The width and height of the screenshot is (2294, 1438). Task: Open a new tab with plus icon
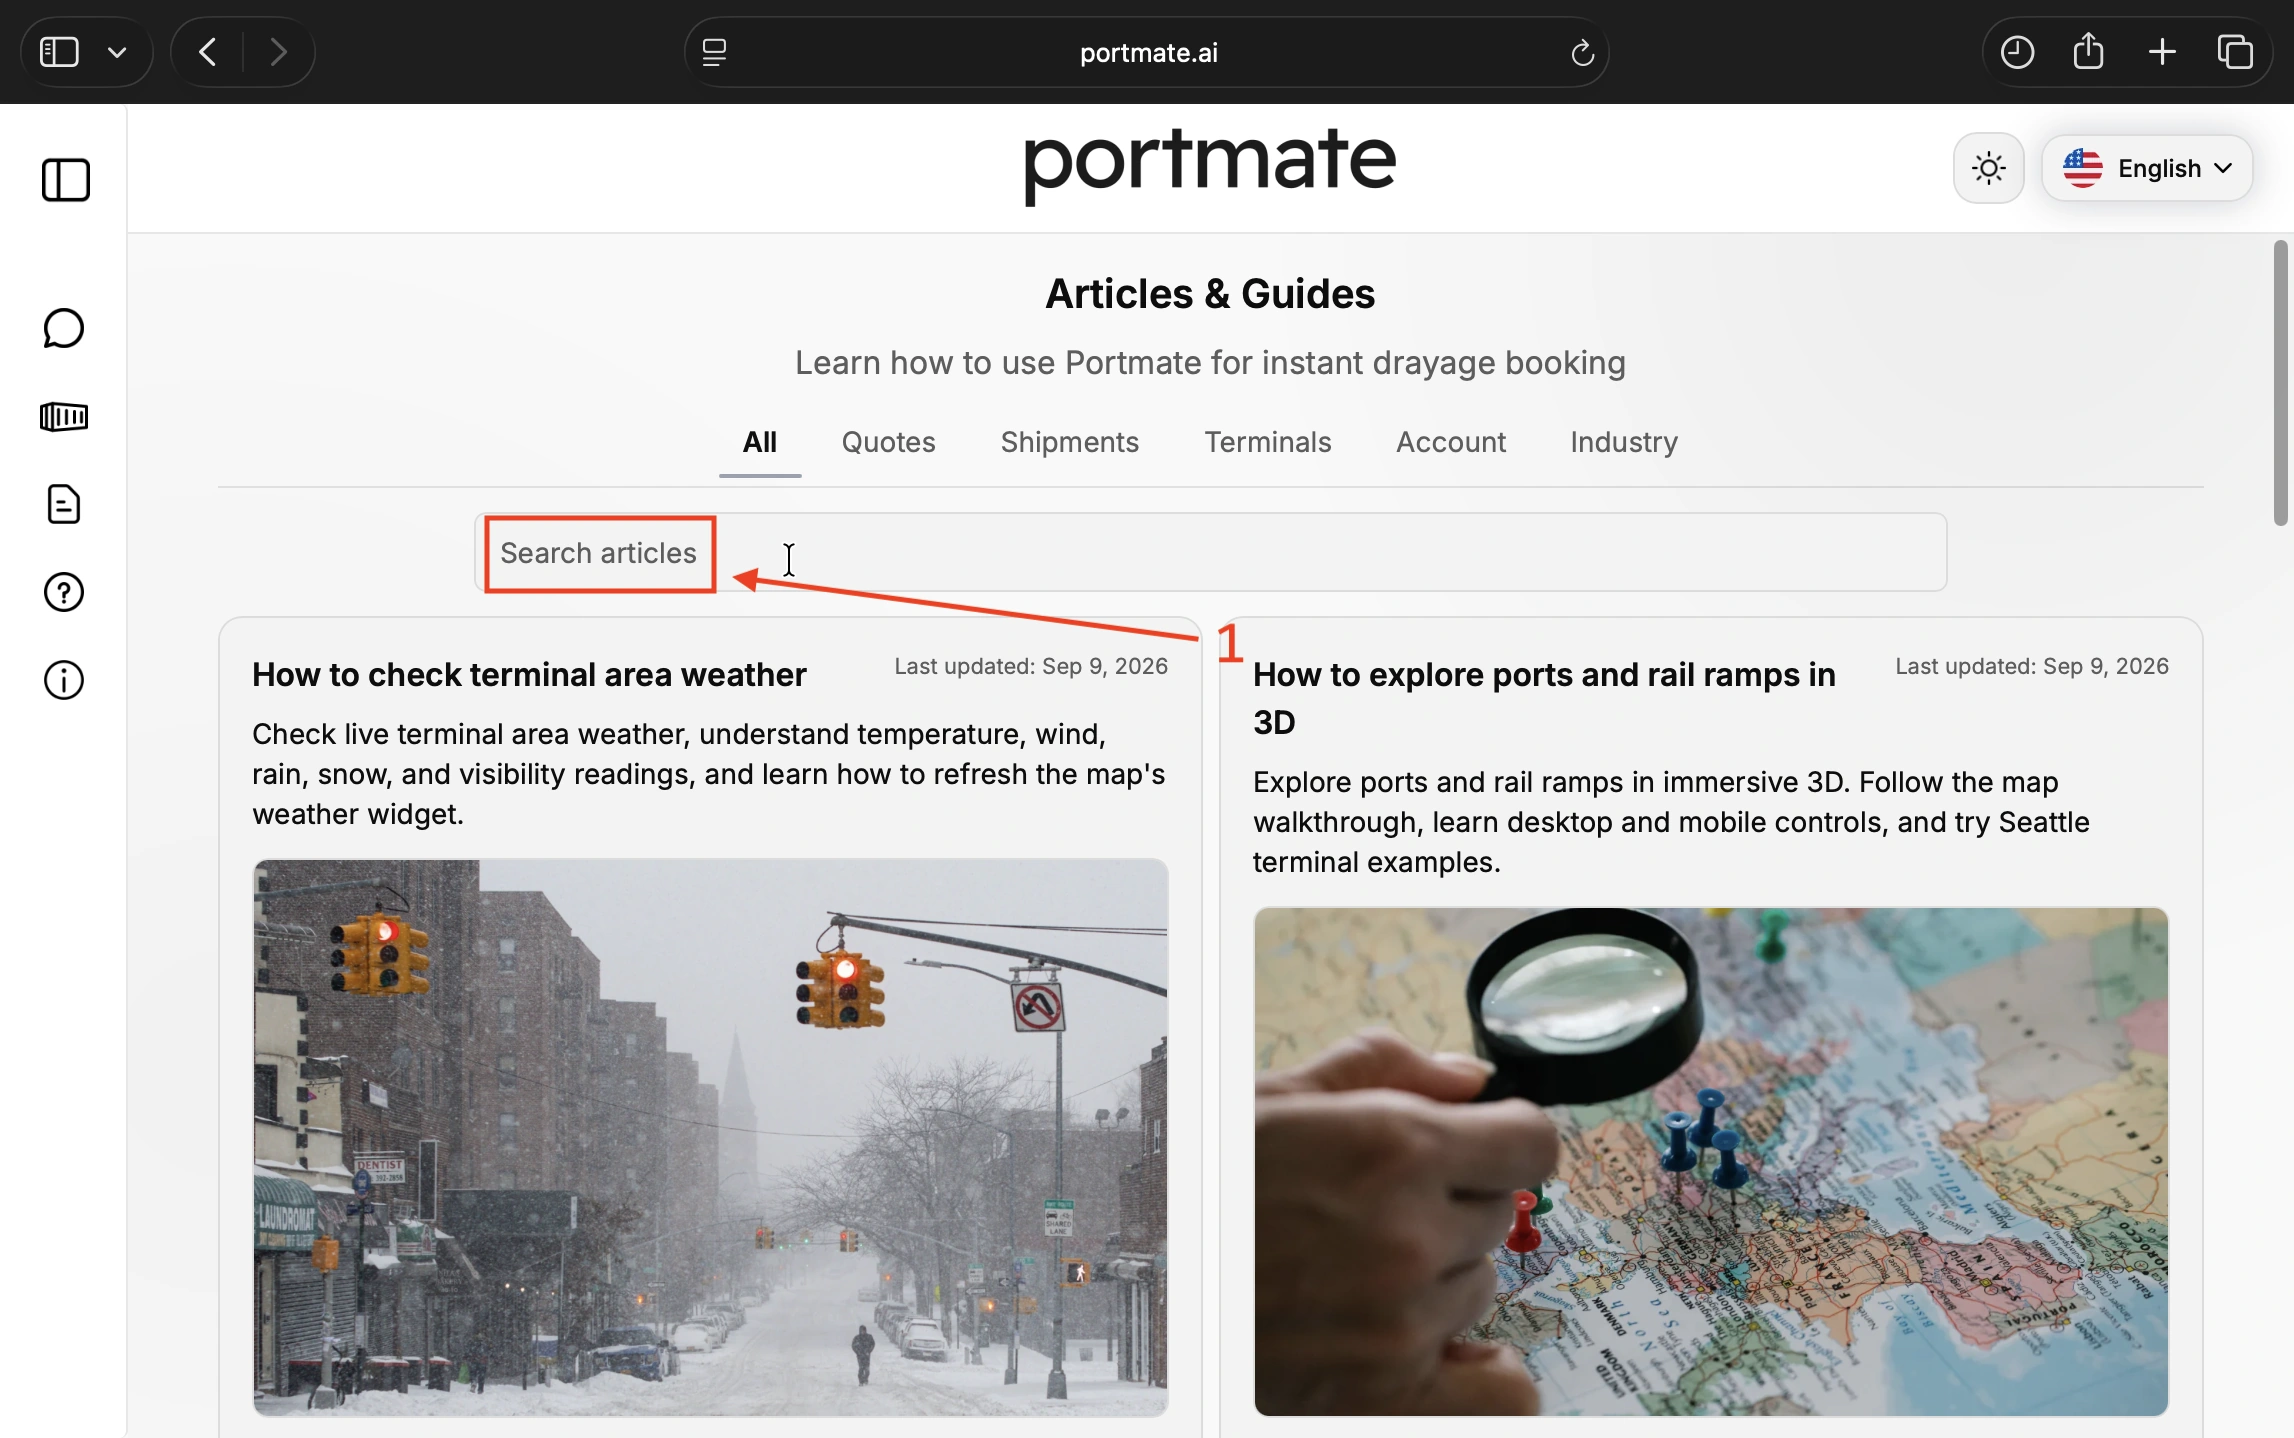tap(2162, 52)
